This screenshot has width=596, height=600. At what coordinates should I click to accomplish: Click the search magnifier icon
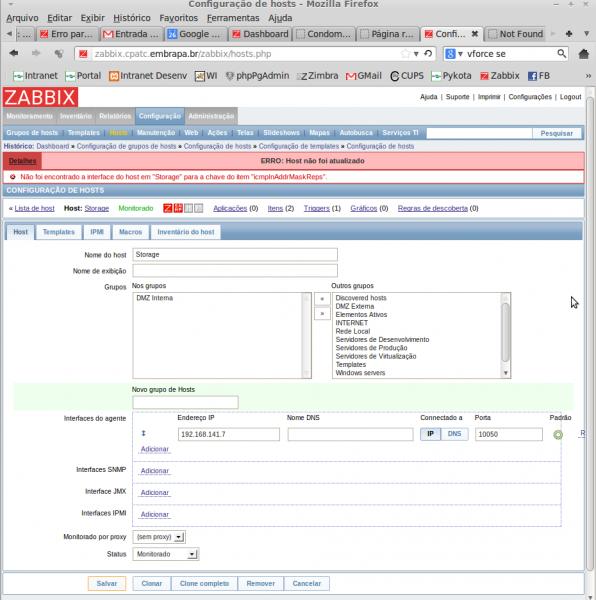click(561, 54)
